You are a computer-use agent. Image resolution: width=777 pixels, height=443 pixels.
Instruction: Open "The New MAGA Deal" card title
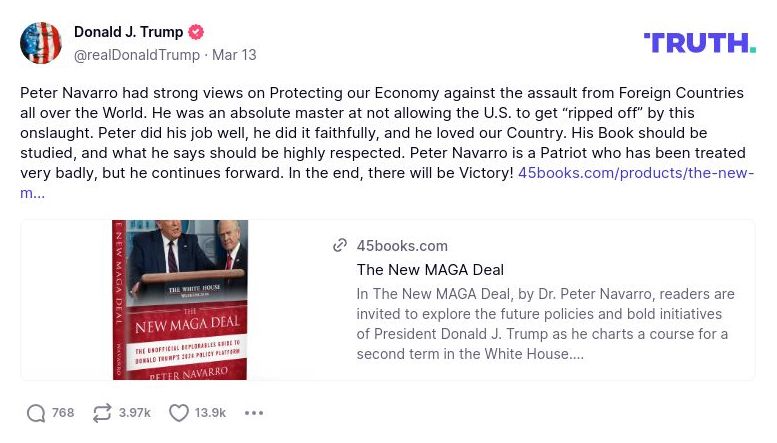[430, 270]
